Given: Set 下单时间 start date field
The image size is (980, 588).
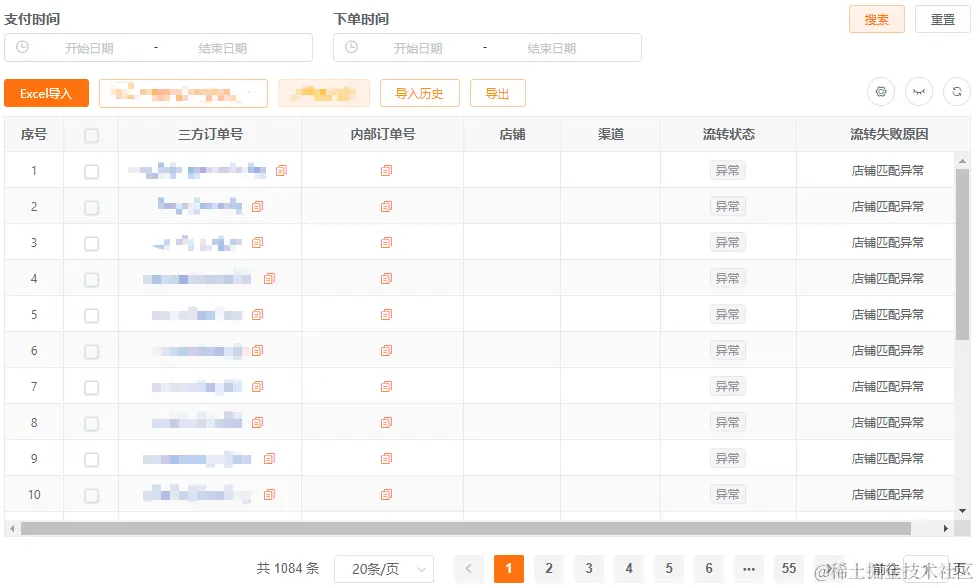Looking at the screenshot, I should point(418,48).
